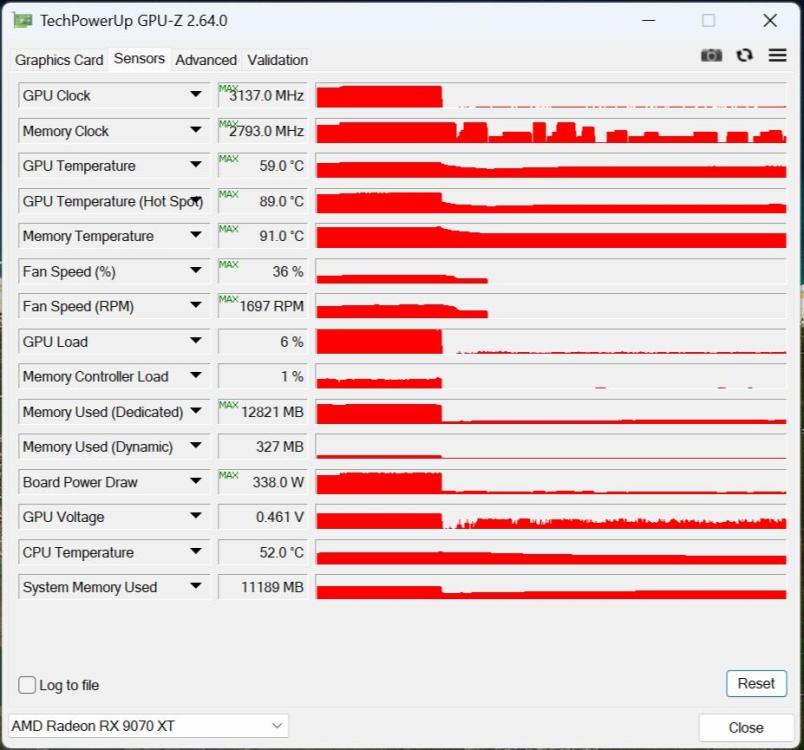
Task: Click the CPU Temperature history graph
Action: (x=551, y=552)
